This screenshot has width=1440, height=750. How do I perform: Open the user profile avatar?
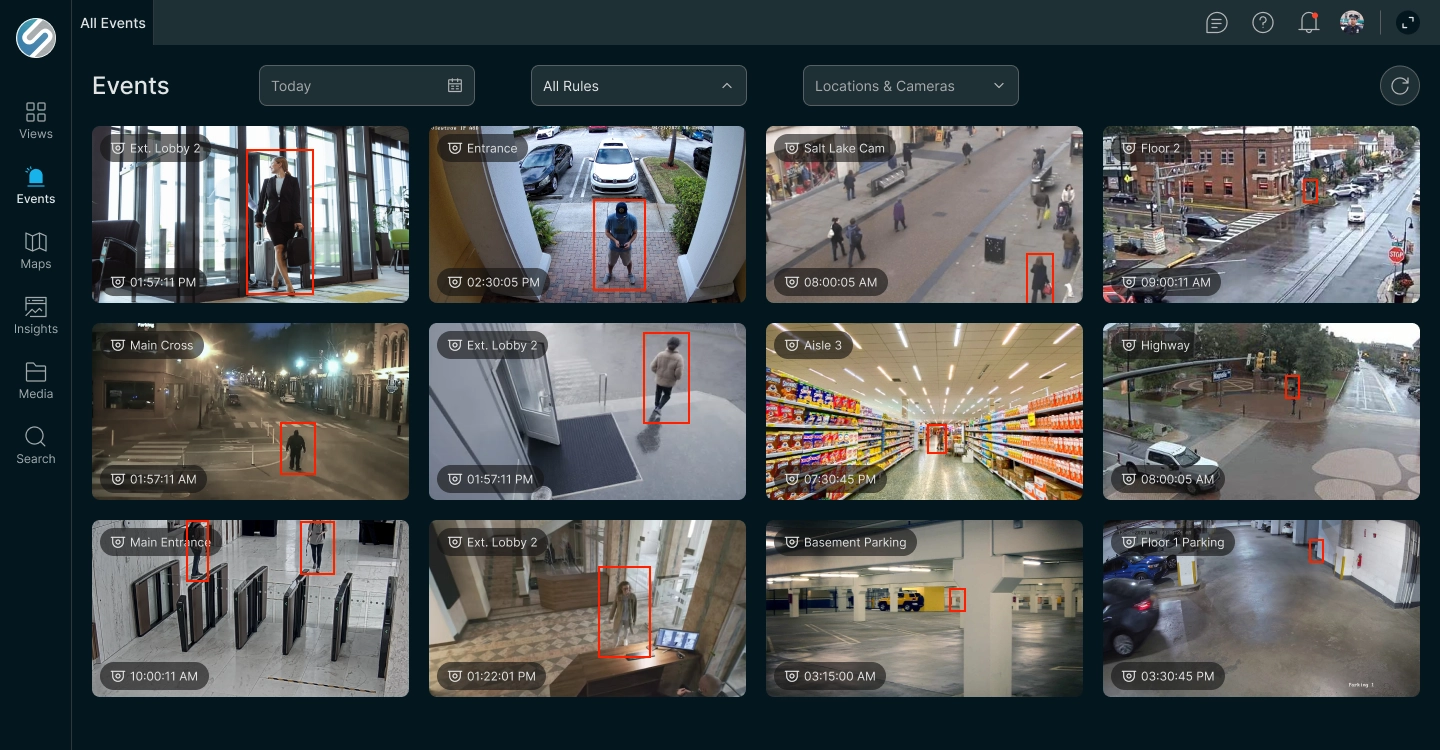coord(1352,22)
